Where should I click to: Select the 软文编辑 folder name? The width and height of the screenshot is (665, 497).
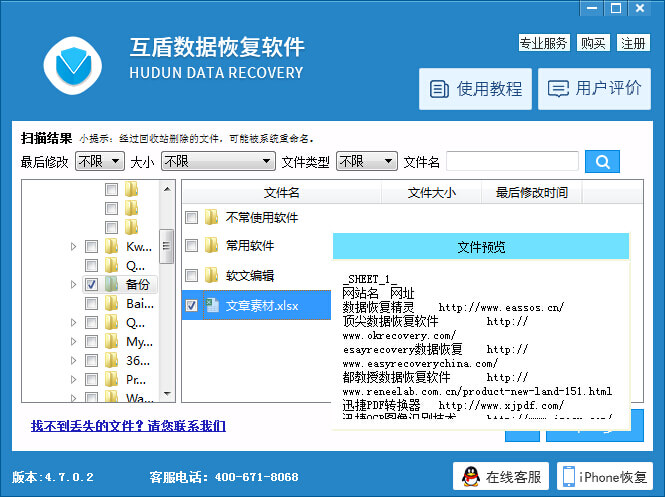click(x=249, y=276)
